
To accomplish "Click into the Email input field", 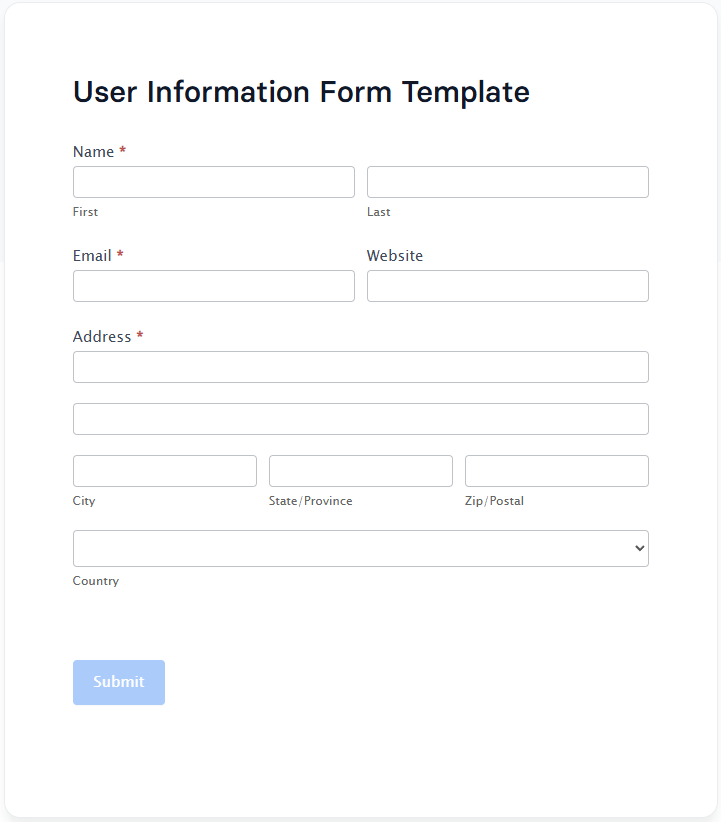I will (x=213, y=286).
